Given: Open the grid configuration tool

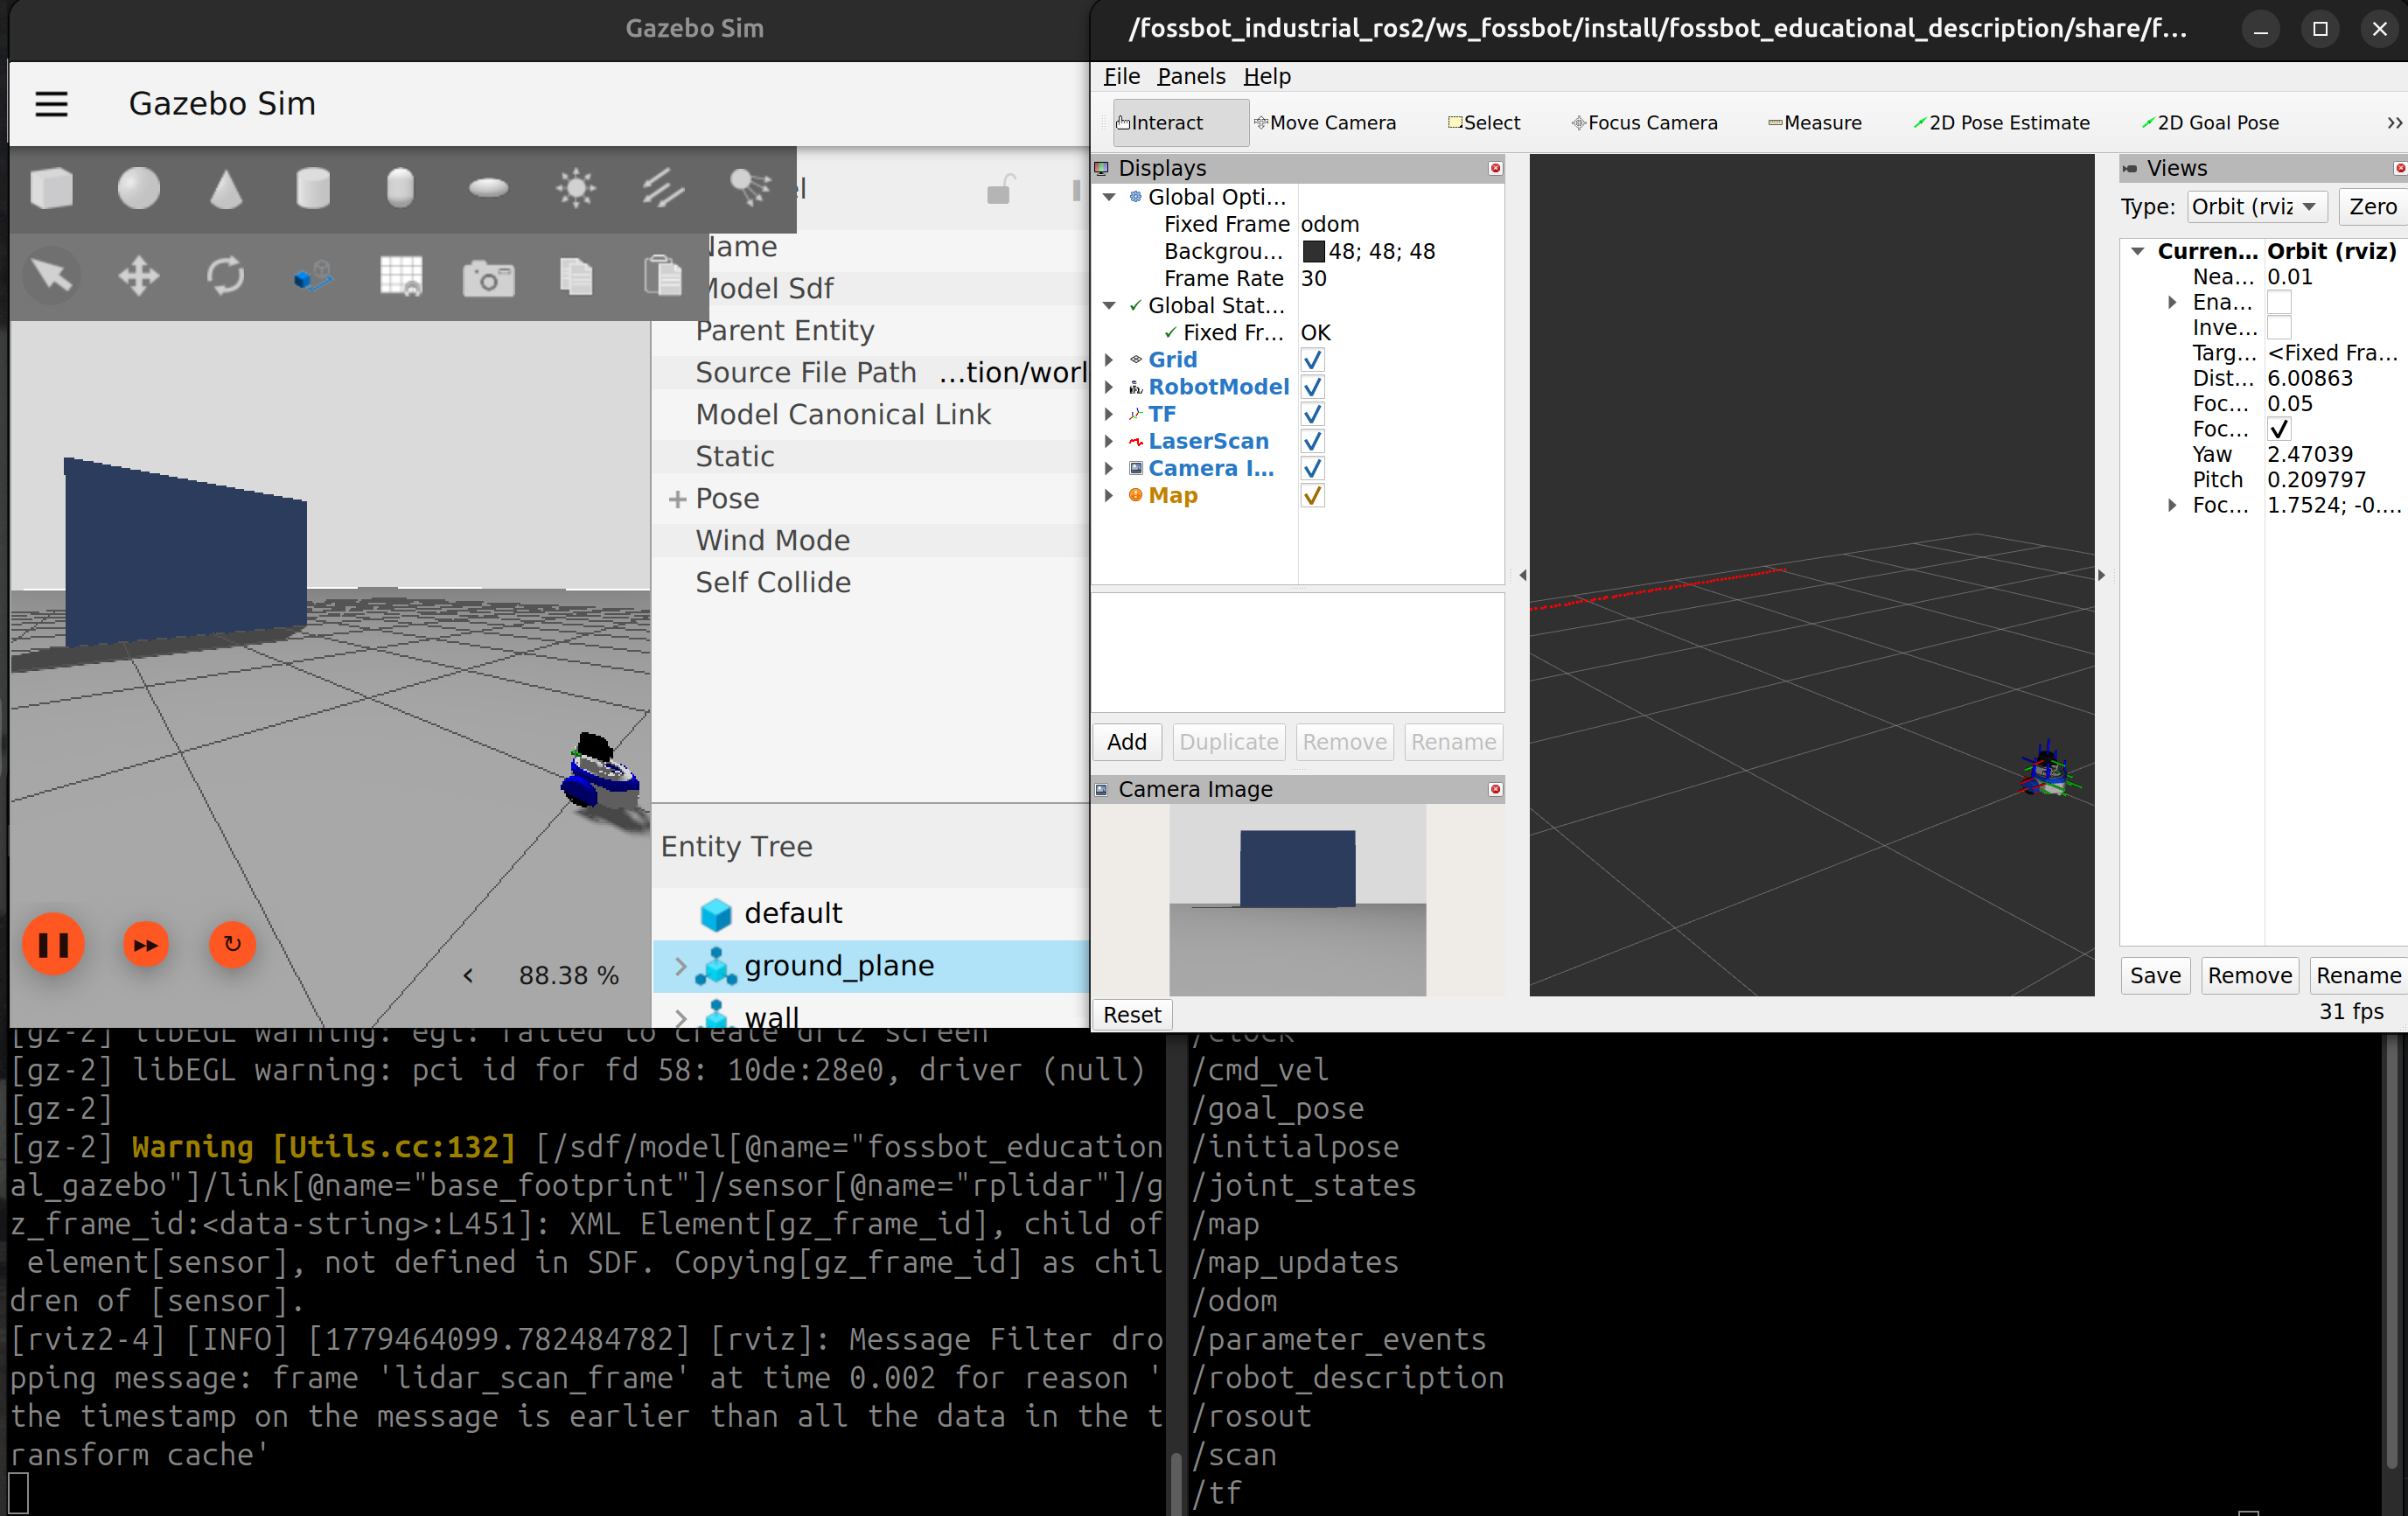Looking at the screenshot, I should pos(400,275).
